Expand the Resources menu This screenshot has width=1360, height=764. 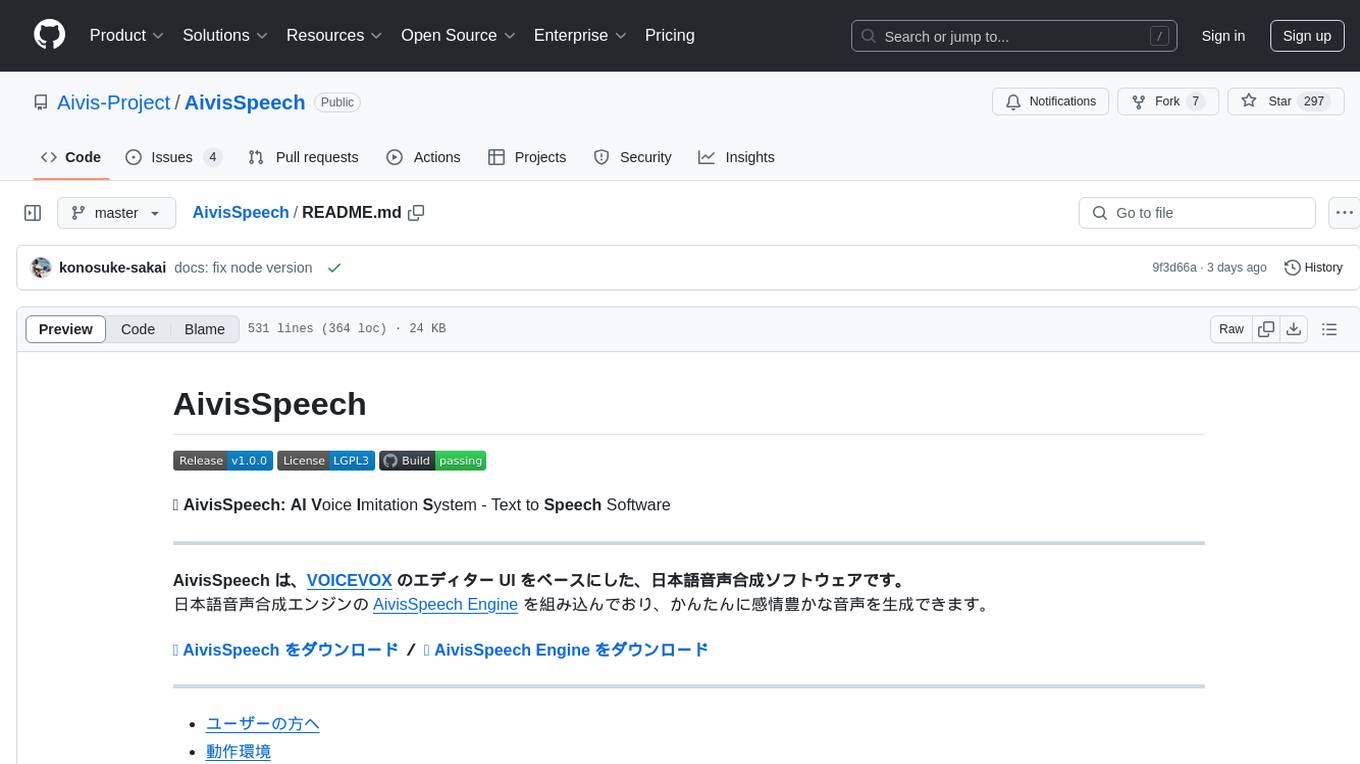(x=334, y=35)
